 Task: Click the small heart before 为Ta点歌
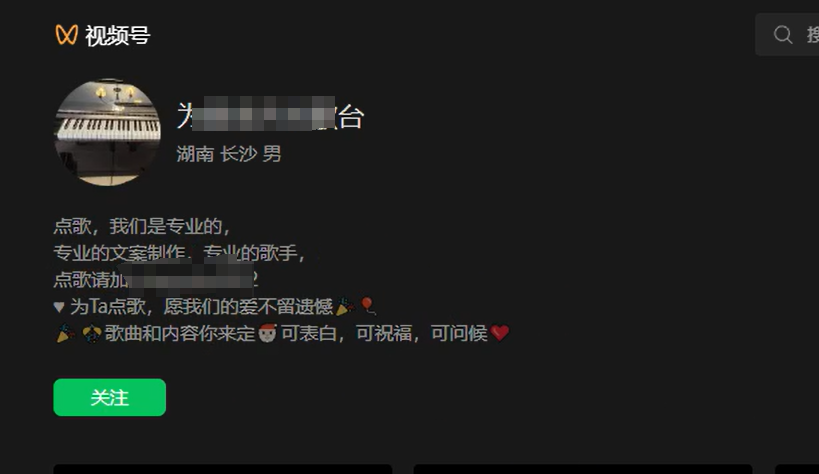pyautogui.click(x=59, y=307)
